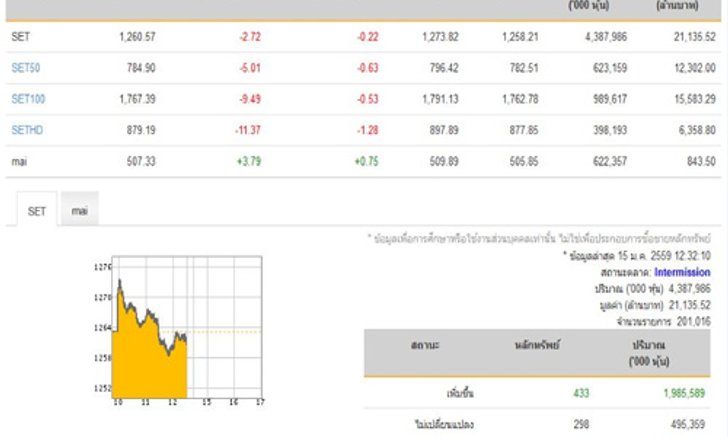Switch to the SET chart tab
The width and height of the screenshot is (728, 437).
(x=37, y=211)
